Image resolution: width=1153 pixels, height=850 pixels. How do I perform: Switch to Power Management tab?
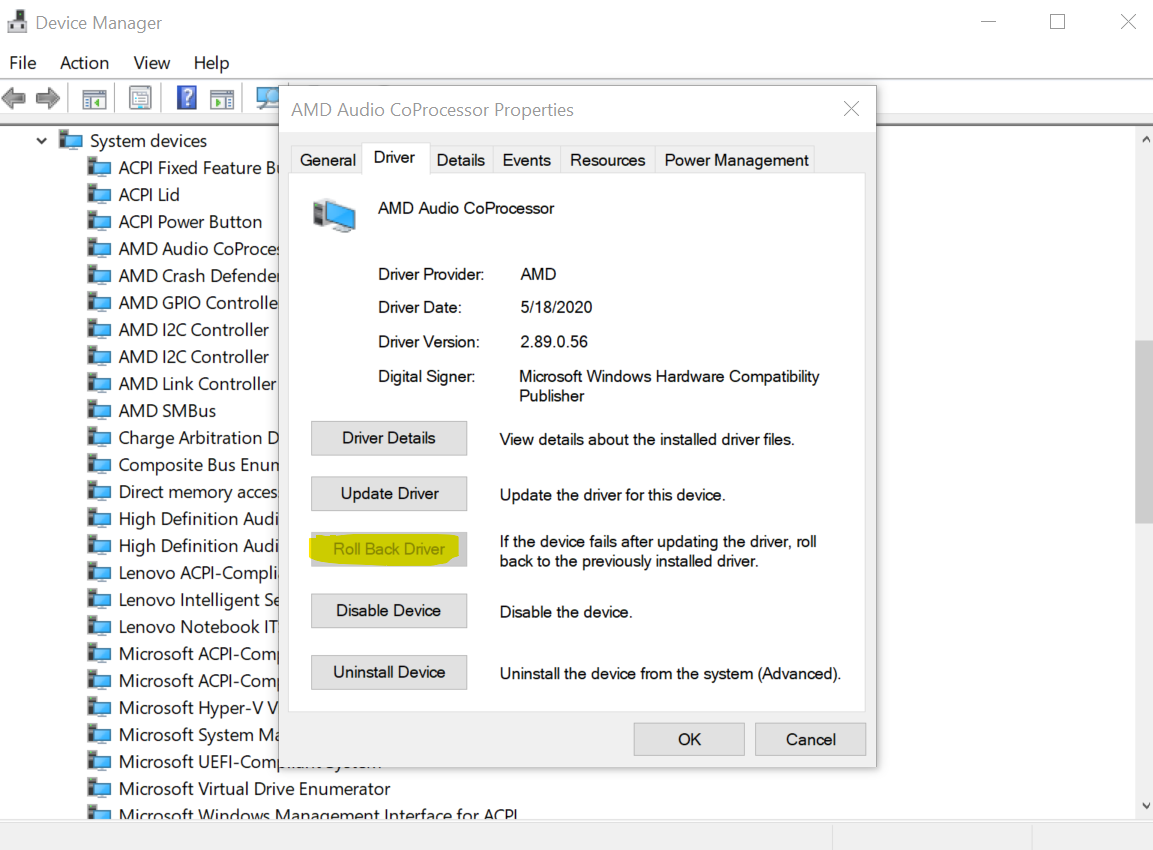[x=736, y=160]
